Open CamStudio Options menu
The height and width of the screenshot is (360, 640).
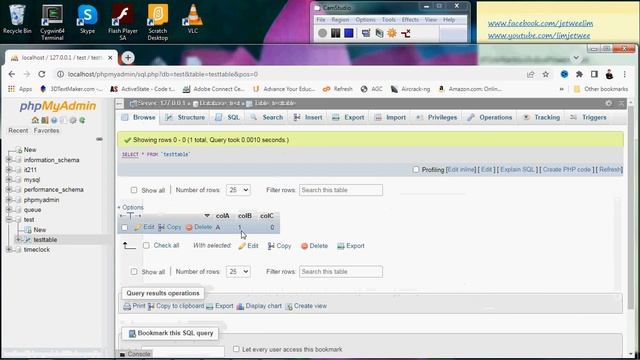point(365,20)
